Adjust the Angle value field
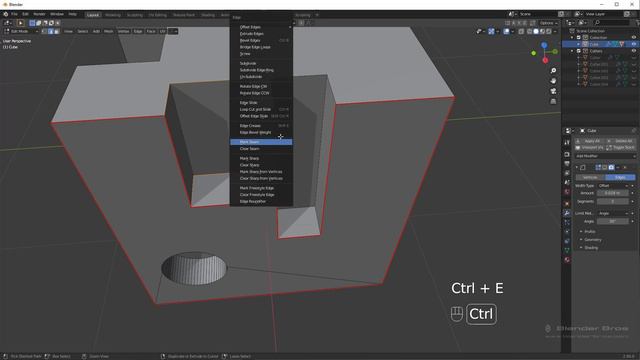Screen dimensions: 640x360 point(613,221)
